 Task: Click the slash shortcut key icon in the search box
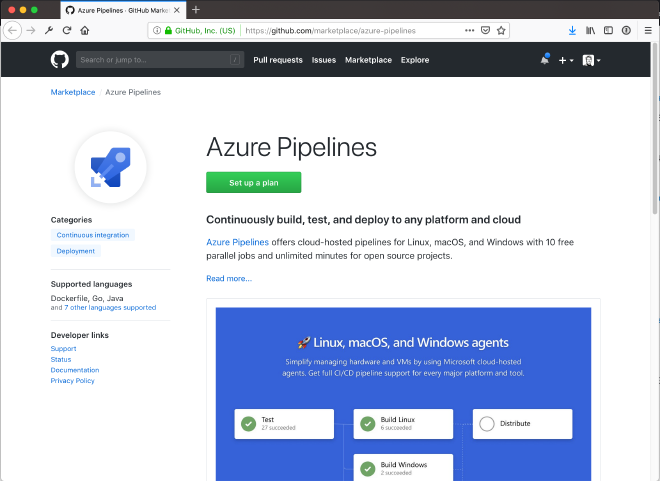[235, 60]
